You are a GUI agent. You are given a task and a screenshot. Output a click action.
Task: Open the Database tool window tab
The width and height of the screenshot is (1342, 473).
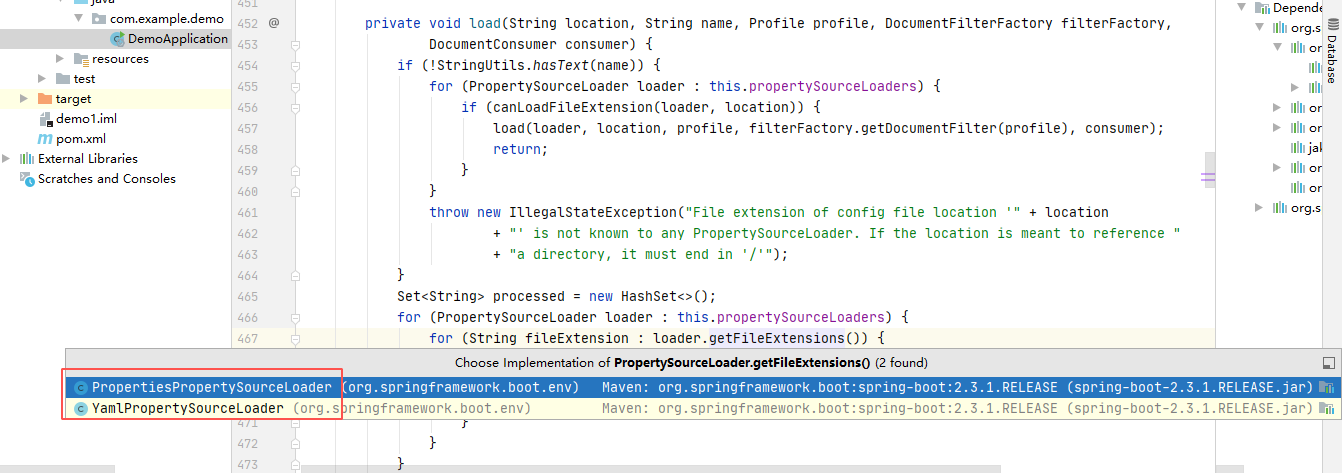tap(1331, 51)
